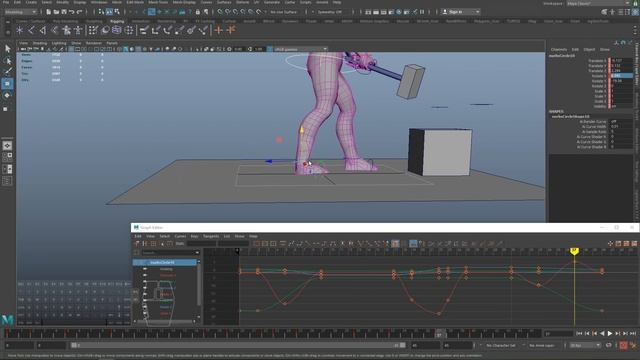
Task: Click the Auto tangents icon in Graph Editor
Action: click(x=282, y=244)
